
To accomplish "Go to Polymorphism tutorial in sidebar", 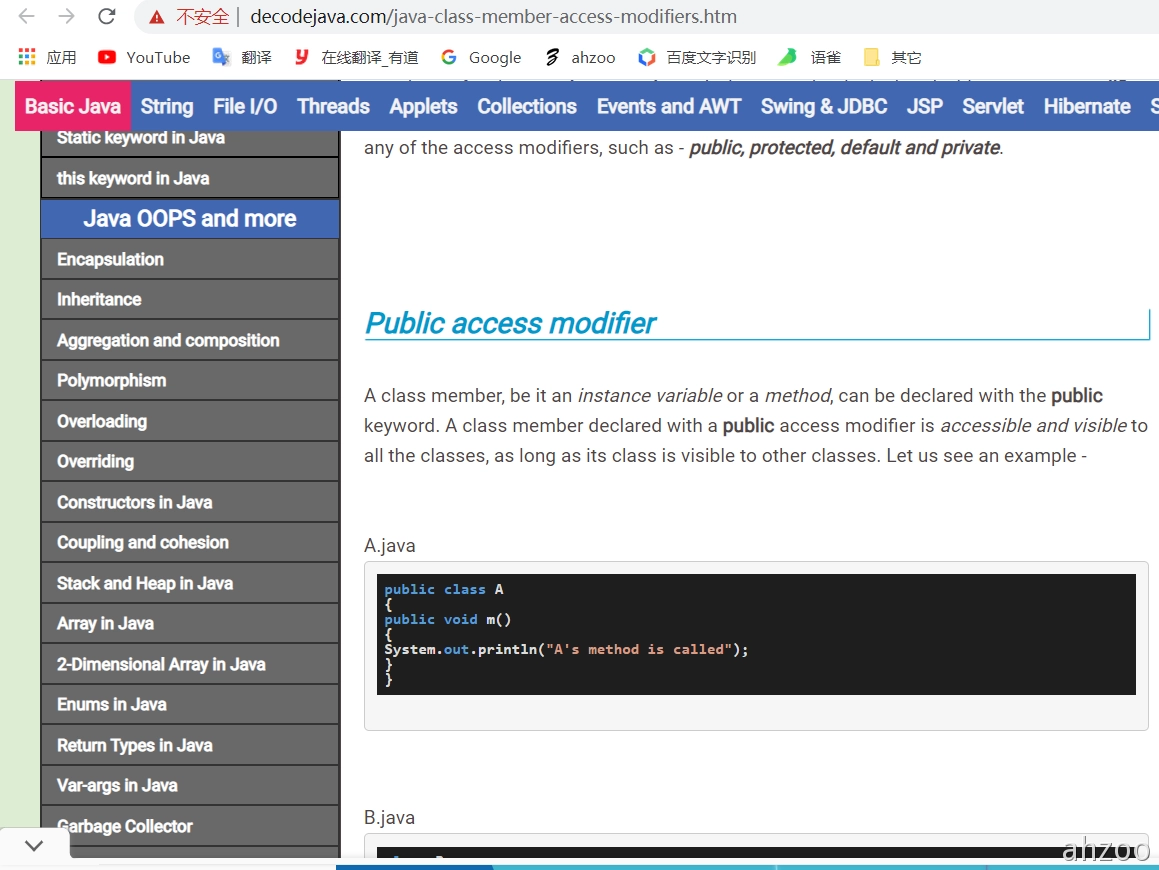I will pyautogui.click(x=111, y=380).
